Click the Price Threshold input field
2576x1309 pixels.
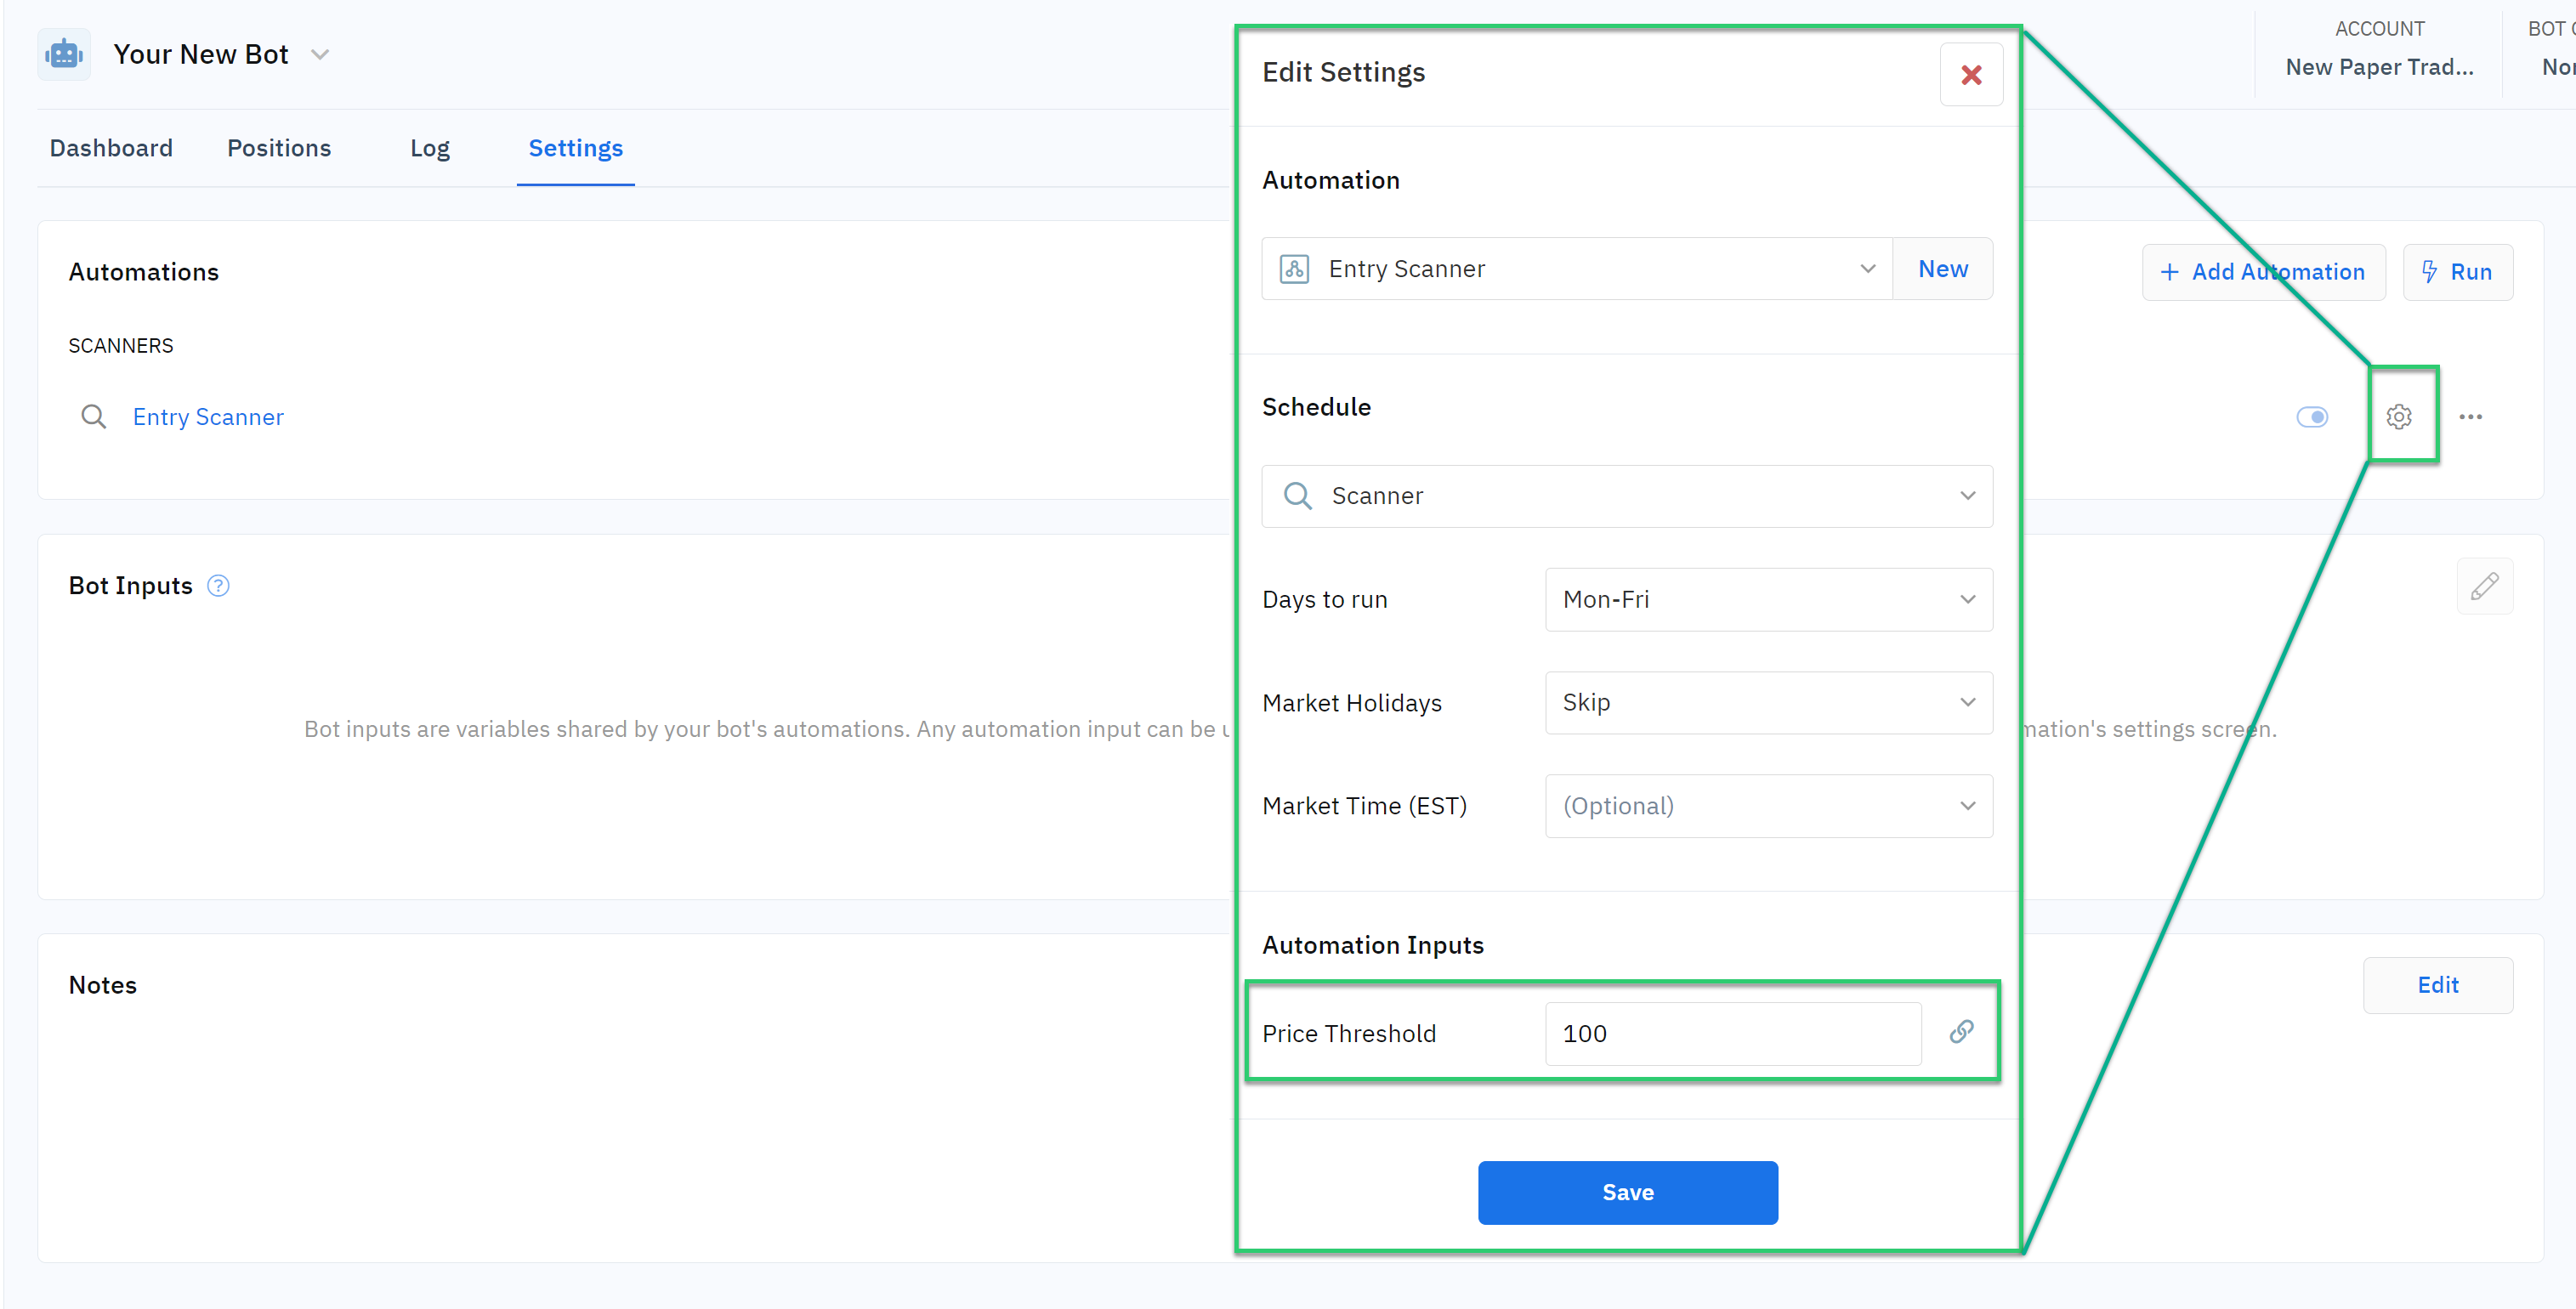click(1732, 1033)
